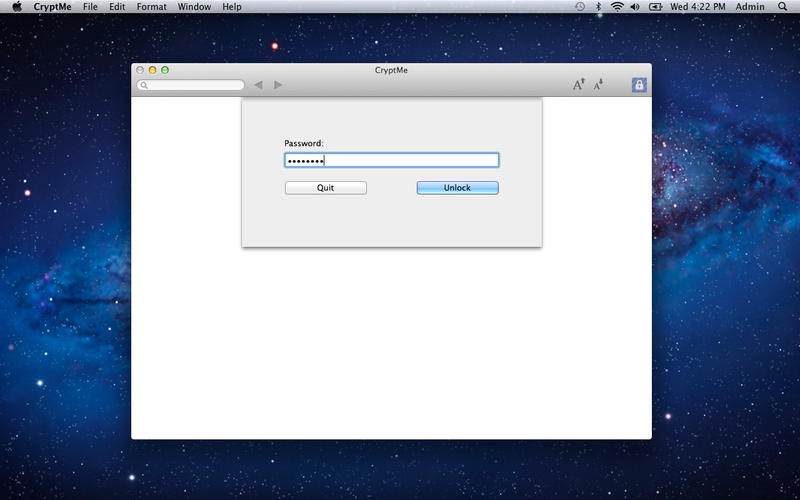The image size is (800, 500).
Task: Open the Wi-Fi status menu
Action: (x=617, y=7)
